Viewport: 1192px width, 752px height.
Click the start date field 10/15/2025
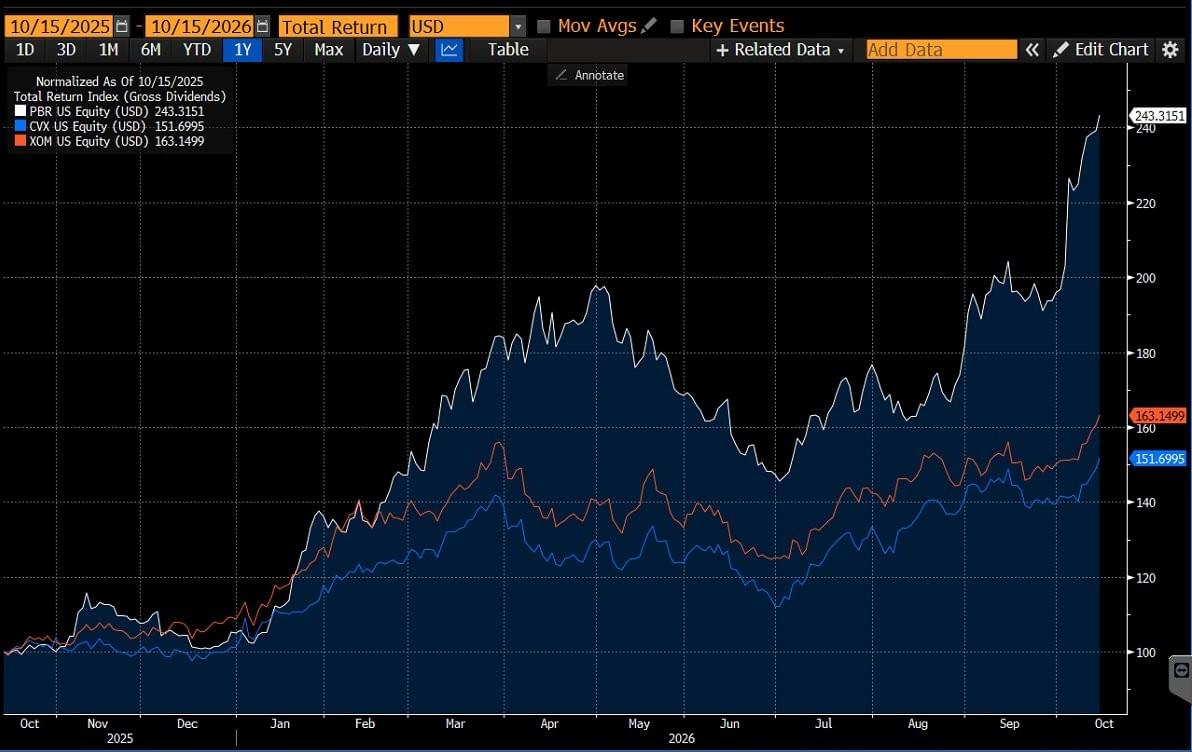(60, 27)
